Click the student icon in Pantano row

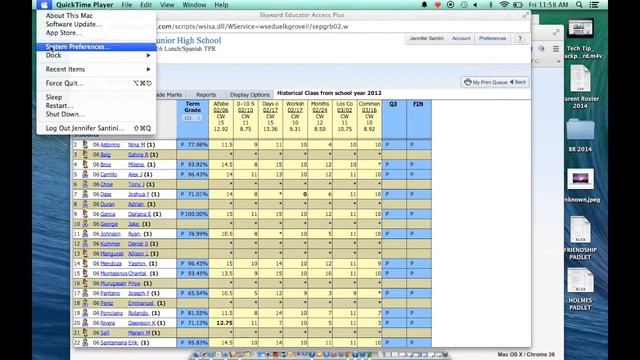85,293
